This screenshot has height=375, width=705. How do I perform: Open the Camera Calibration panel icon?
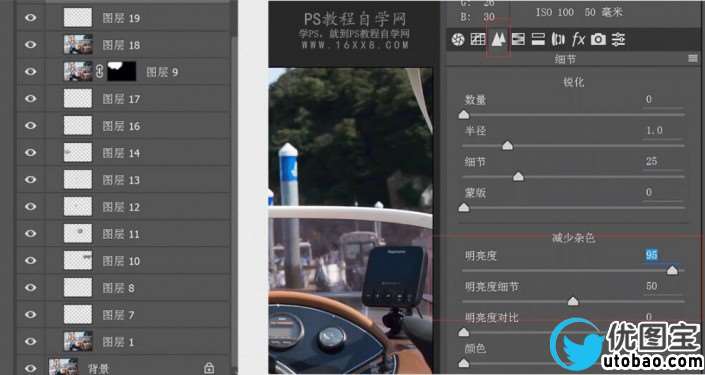click(598, 40)
